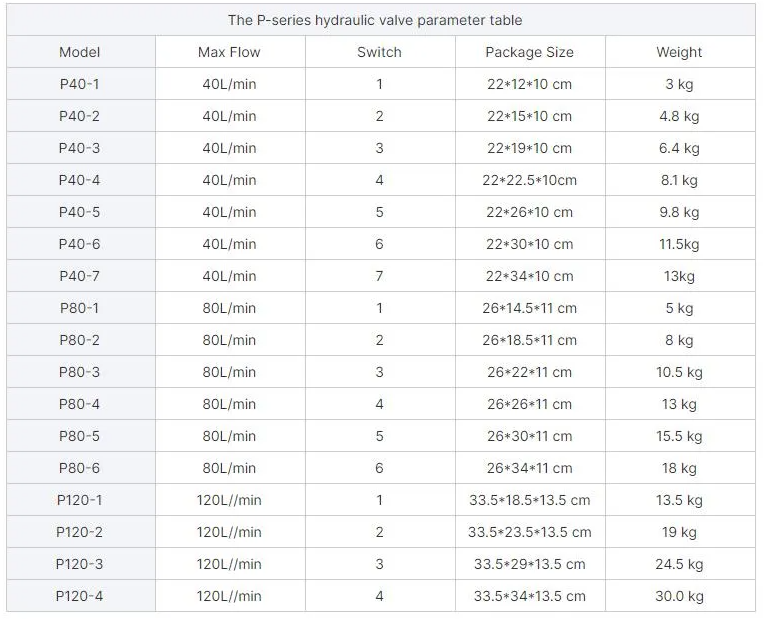Select the 22*12*10 cm package size cell
The height and width of the screenshot is (633, 773).
click(x=529, y=84)
